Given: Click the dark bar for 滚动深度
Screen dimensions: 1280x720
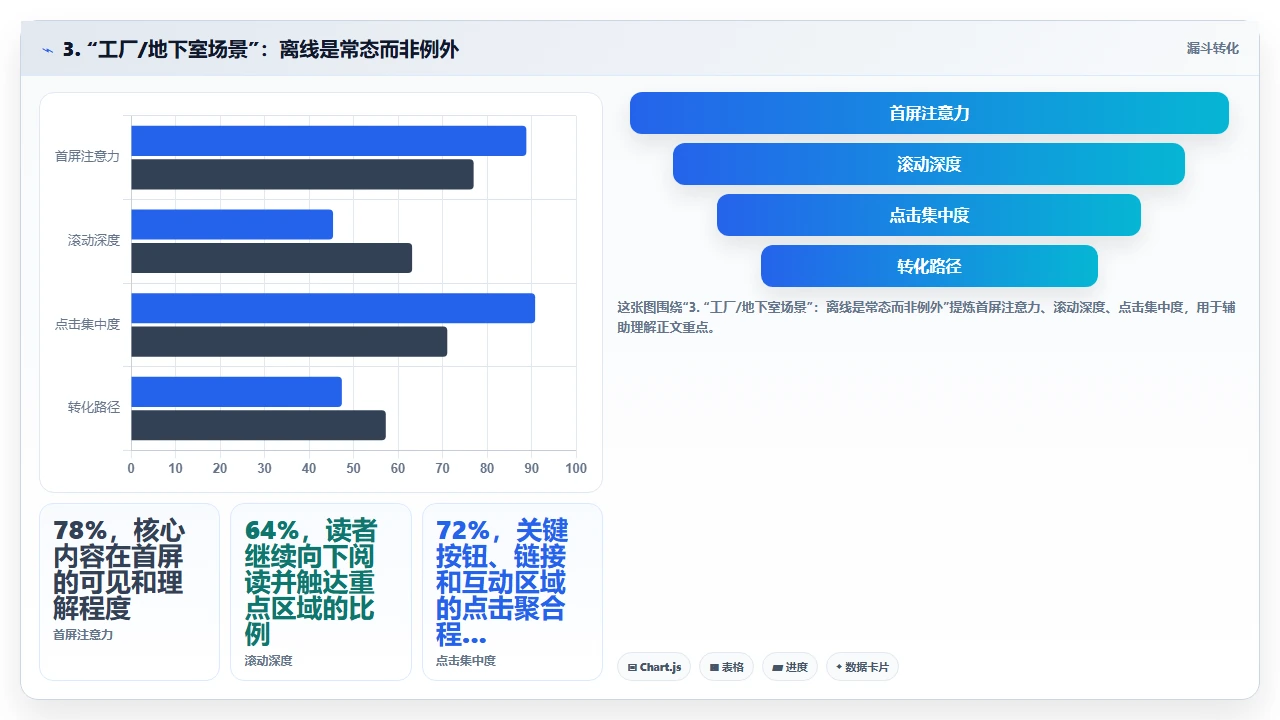Looking at the screenshot, I should tap(271, 258).
